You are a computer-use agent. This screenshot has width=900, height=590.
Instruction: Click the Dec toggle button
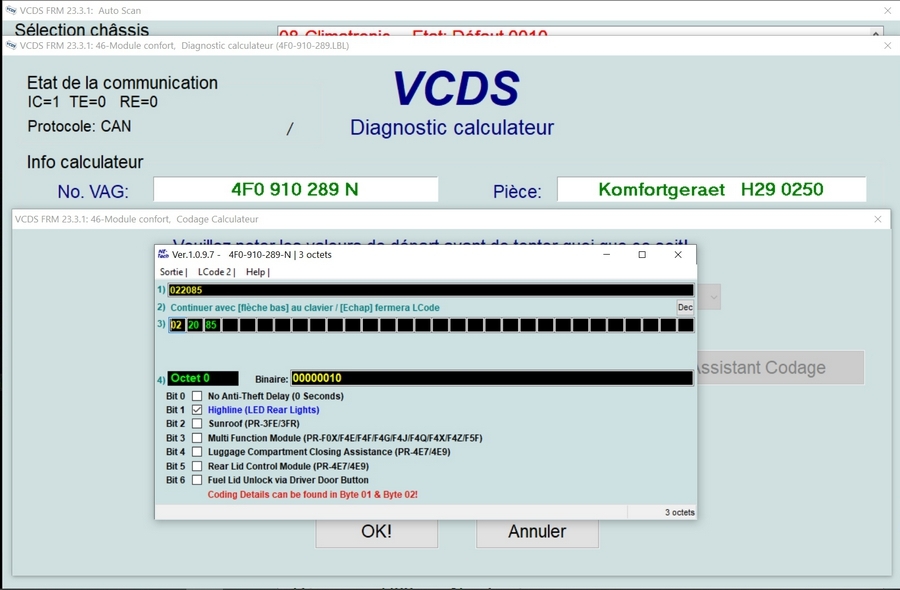point(685,307)
